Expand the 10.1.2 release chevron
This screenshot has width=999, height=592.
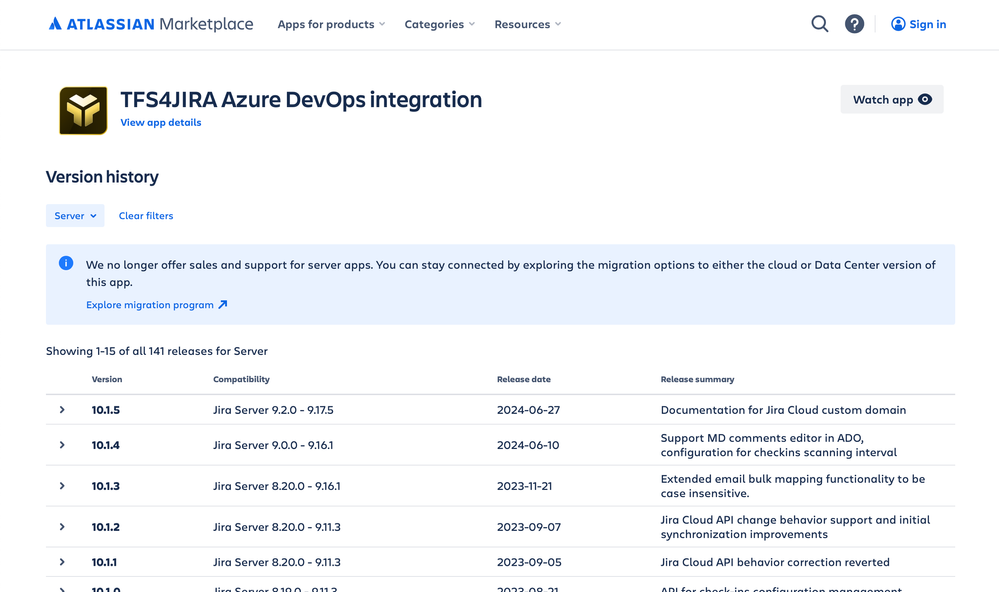[62, 527]
